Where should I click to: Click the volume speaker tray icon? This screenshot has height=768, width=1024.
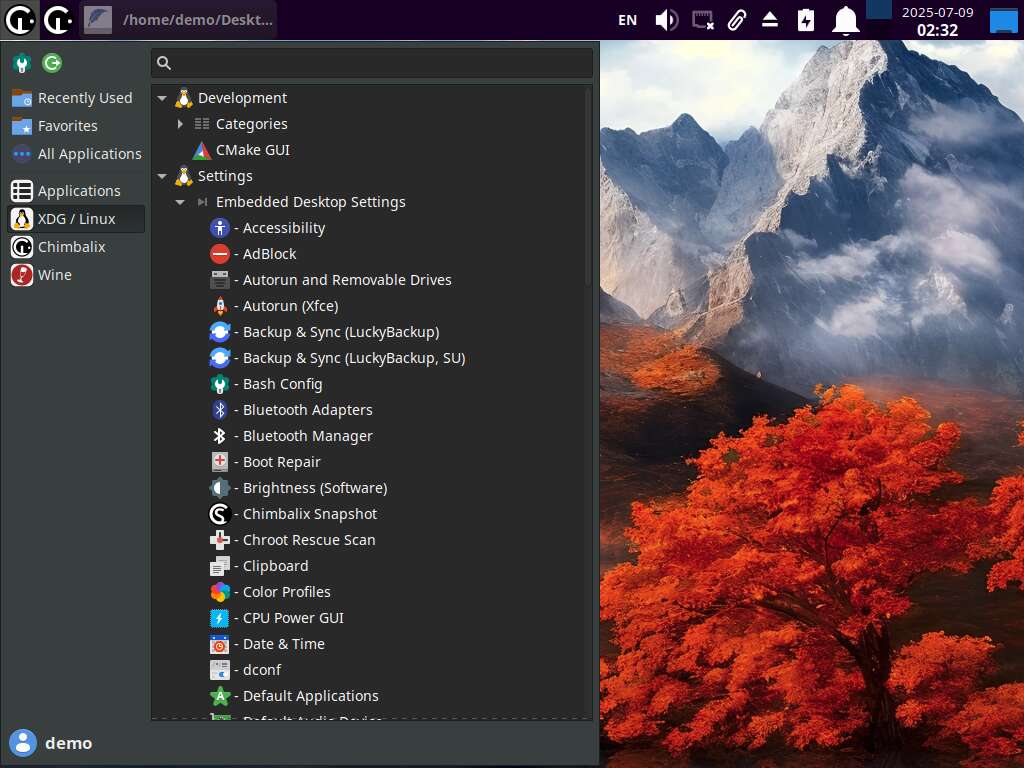click(666, 20)
